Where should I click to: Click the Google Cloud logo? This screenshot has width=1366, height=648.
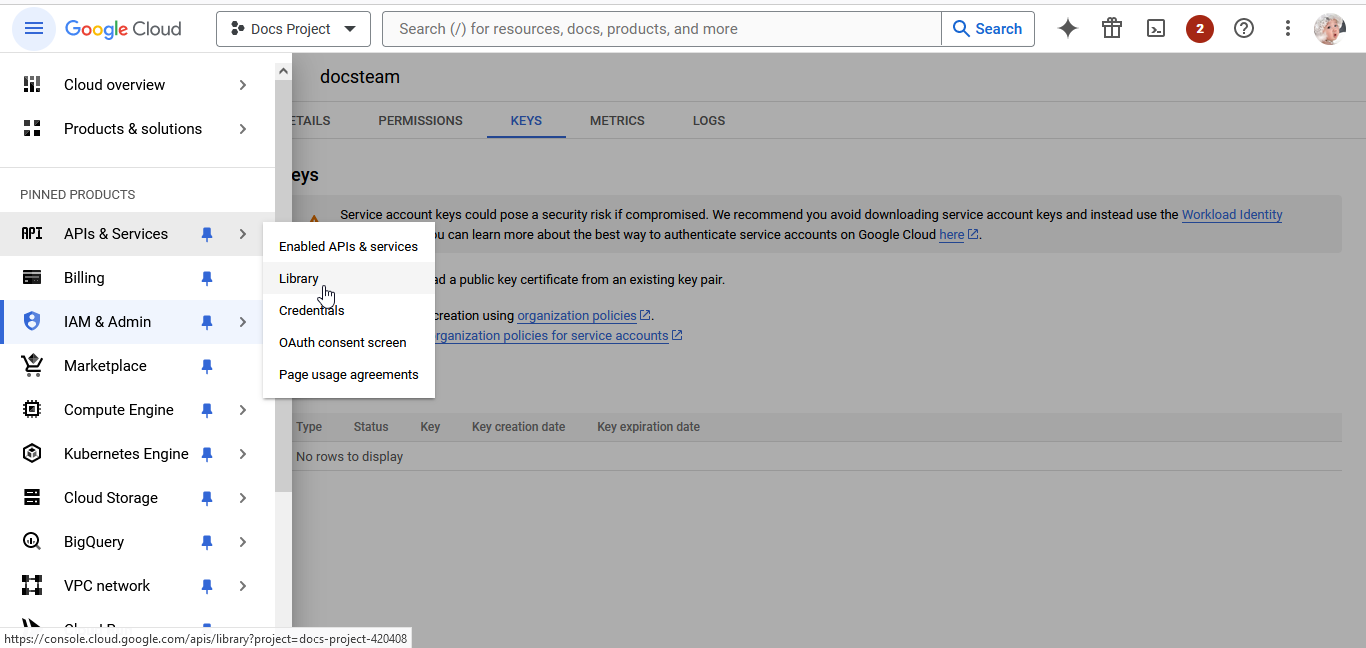(x=123, y=29)
